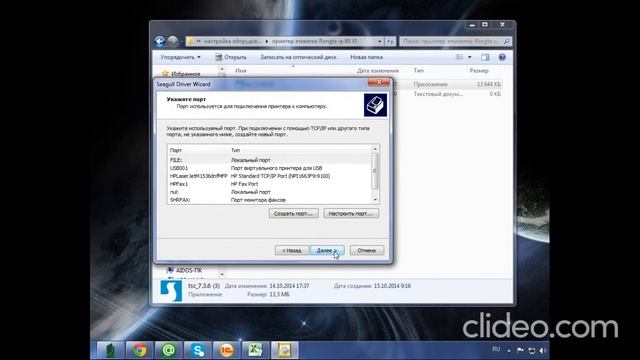Click the Тип column header in port list

236,150
